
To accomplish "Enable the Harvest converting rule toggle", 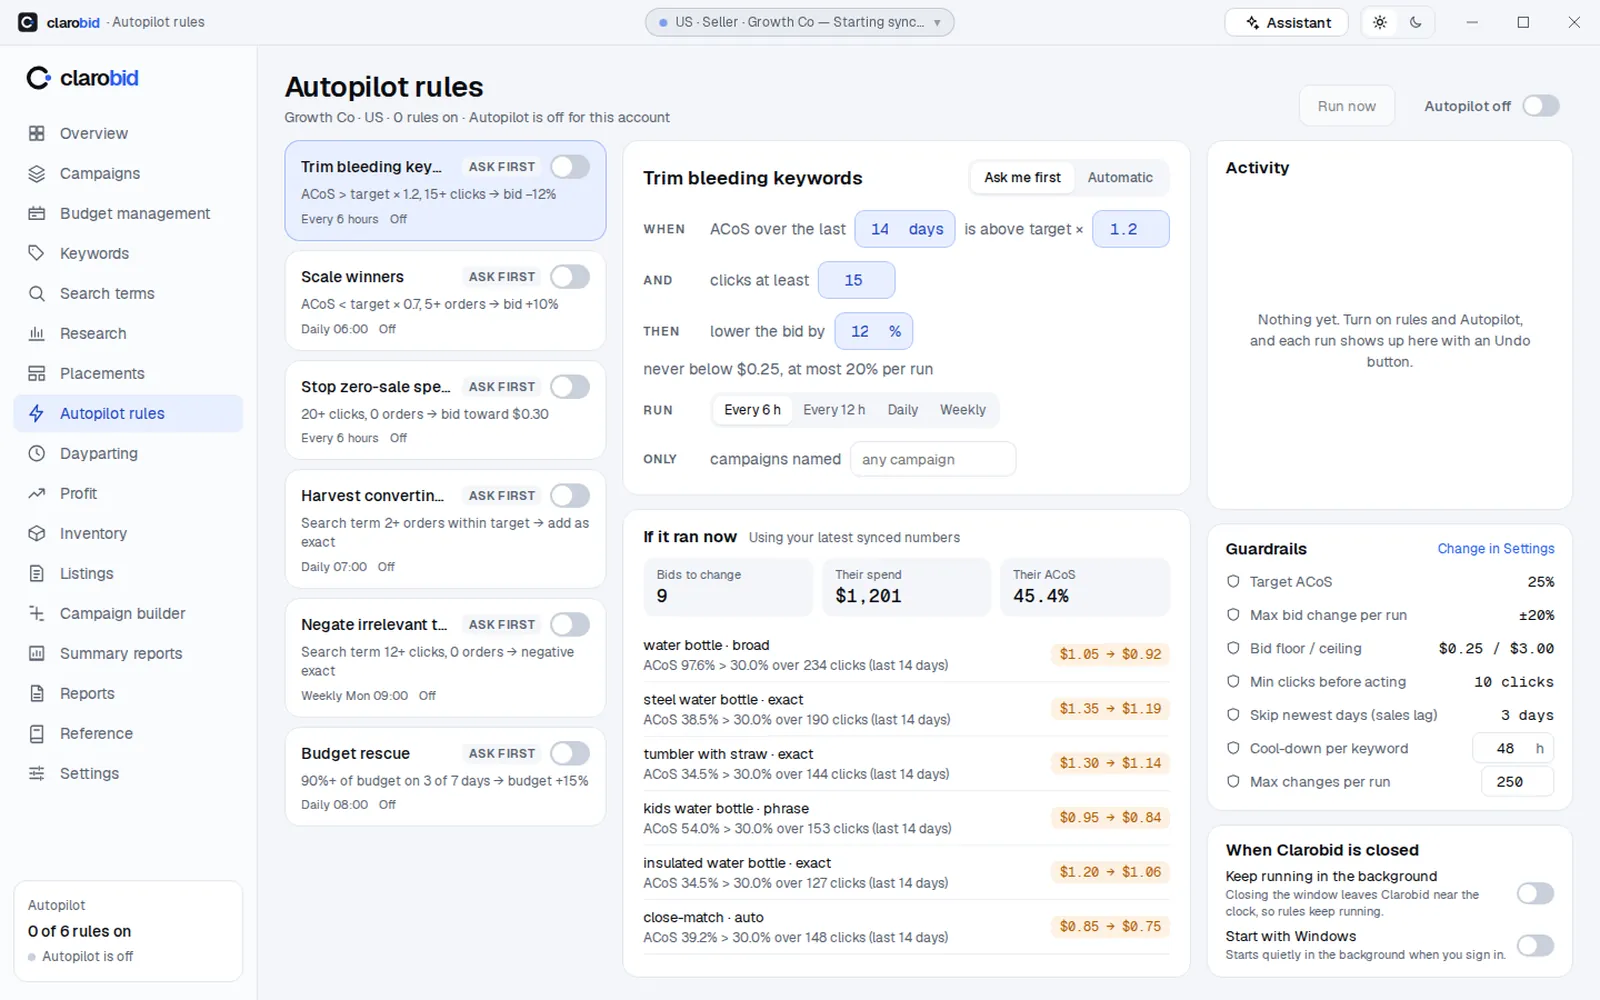I will 570,496.
